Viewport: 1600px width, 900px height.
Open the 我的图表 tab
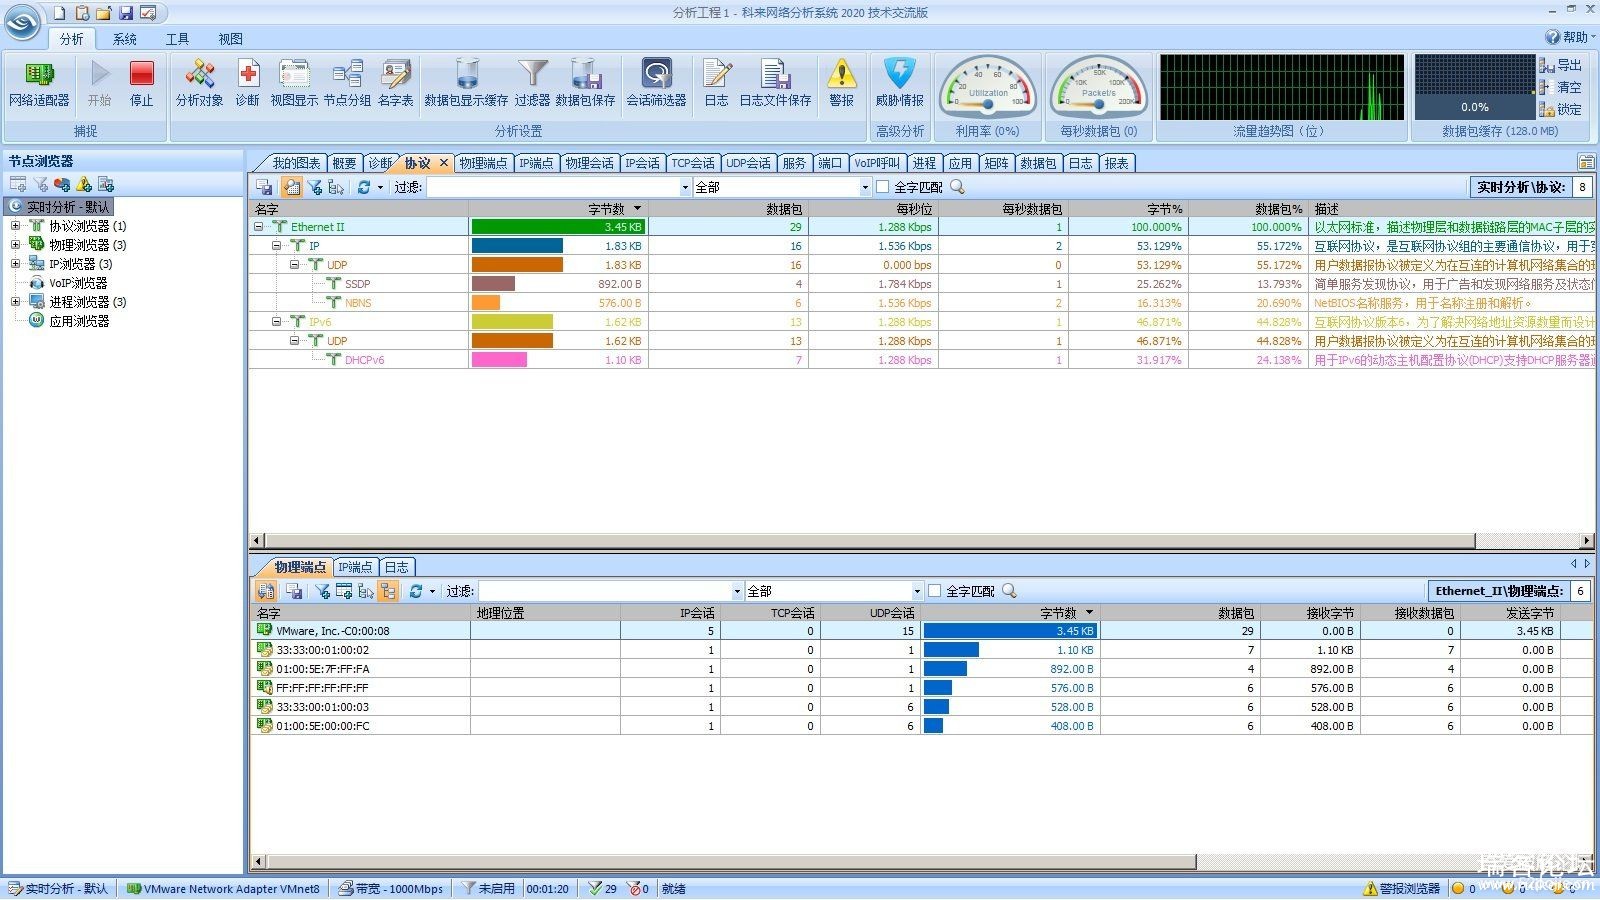(296, 163)
